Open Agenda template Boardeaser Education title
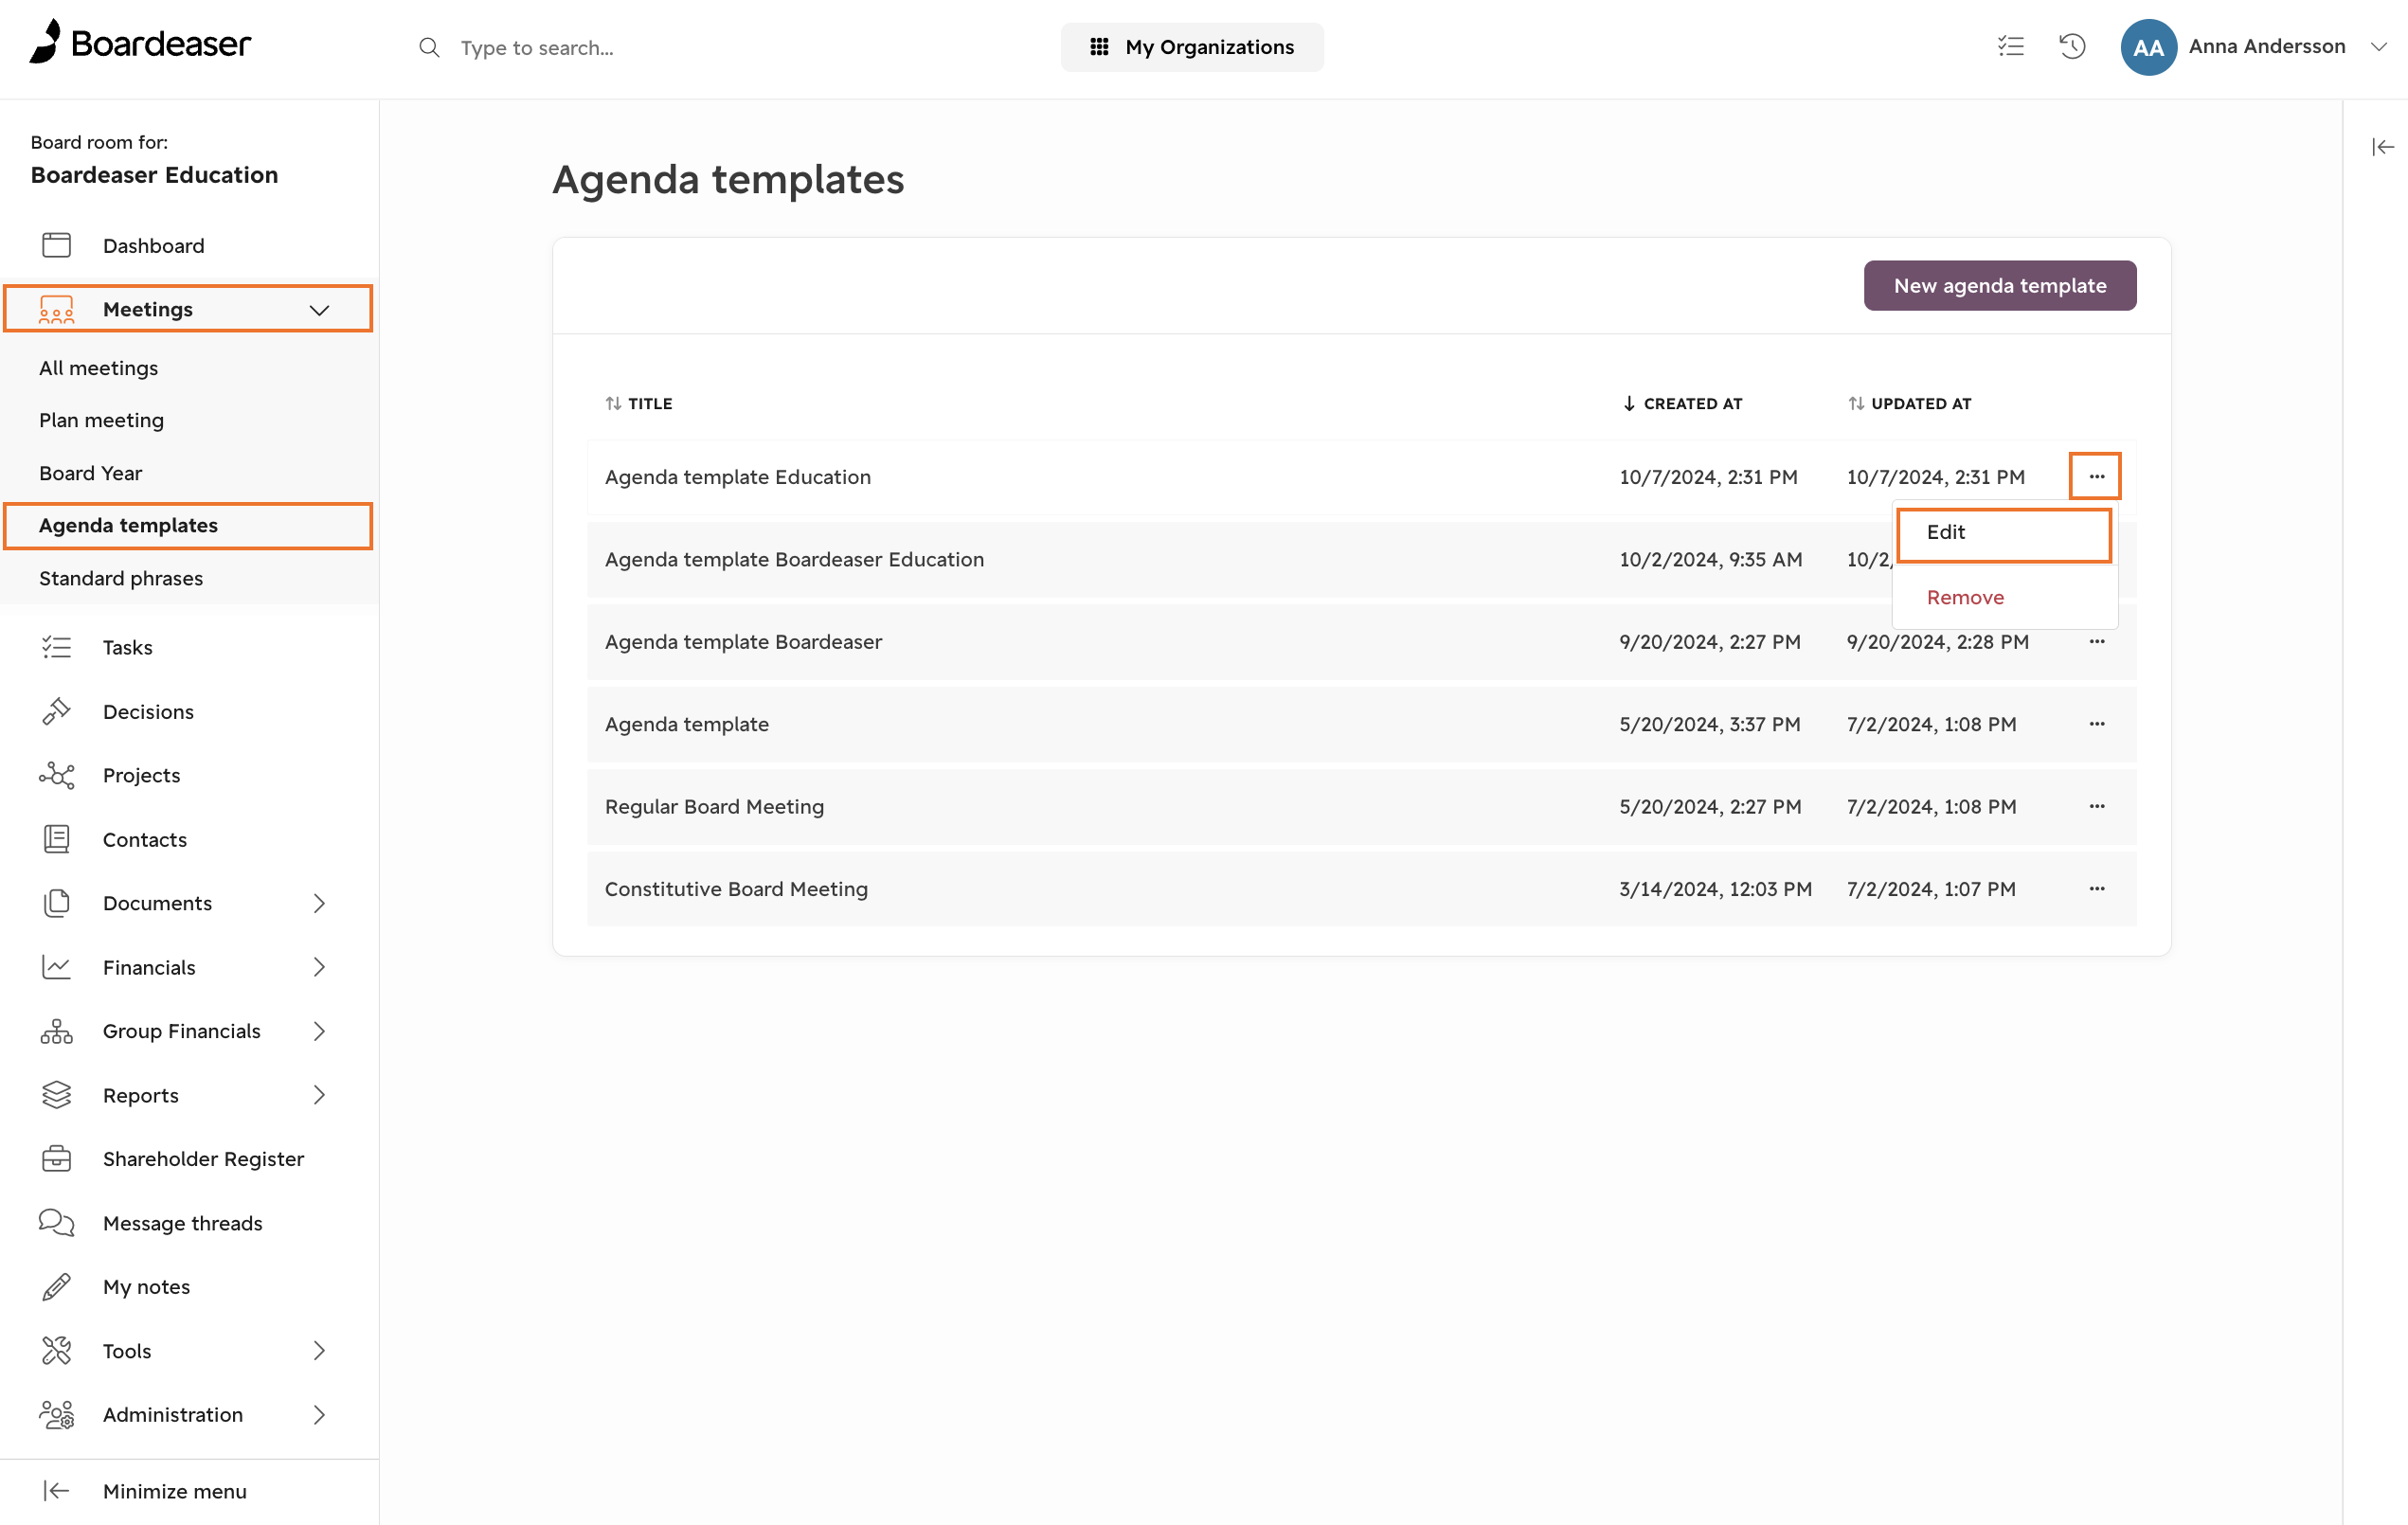 tap(794, 559)
